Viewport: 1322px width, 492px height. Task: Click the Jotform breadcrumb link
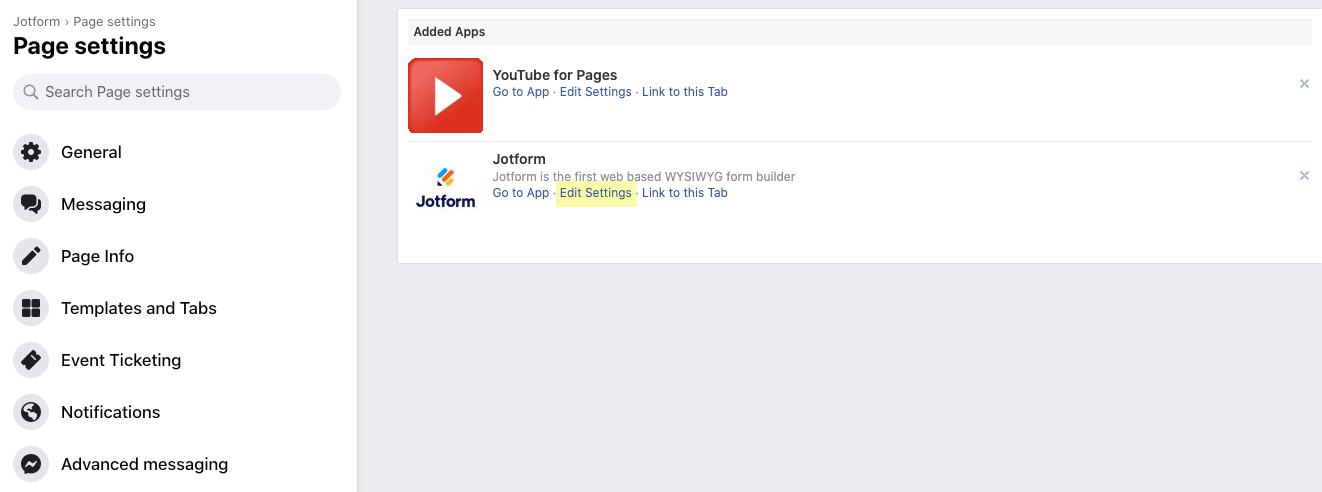pyautogui.click(x=36, y=21)
